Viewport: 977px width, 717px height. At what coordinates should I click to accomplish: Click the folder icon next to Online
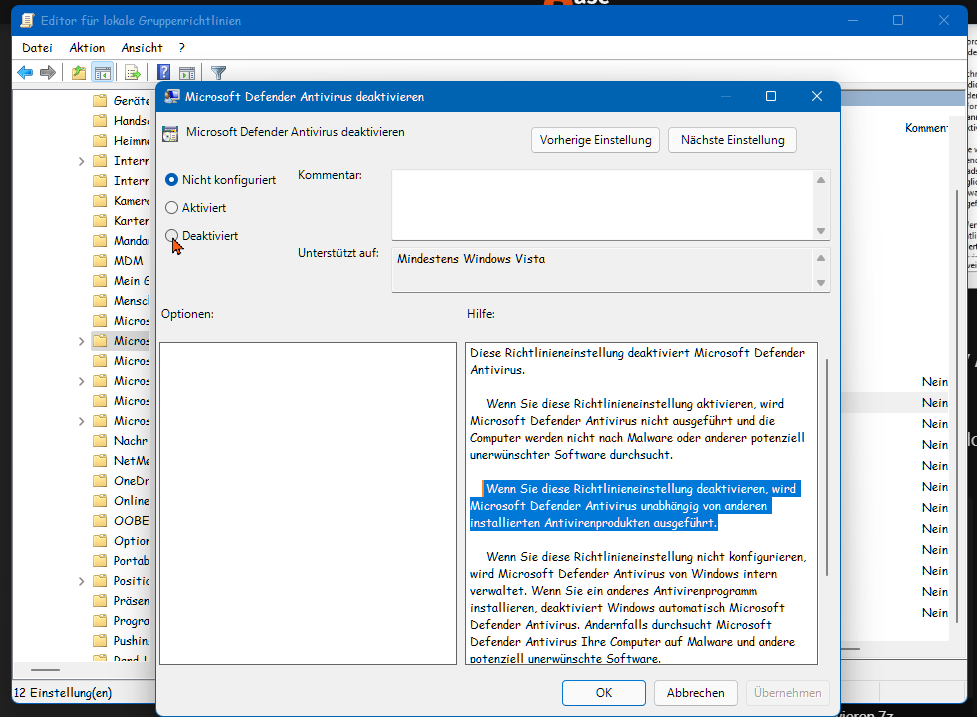click(x=100, y=501)
